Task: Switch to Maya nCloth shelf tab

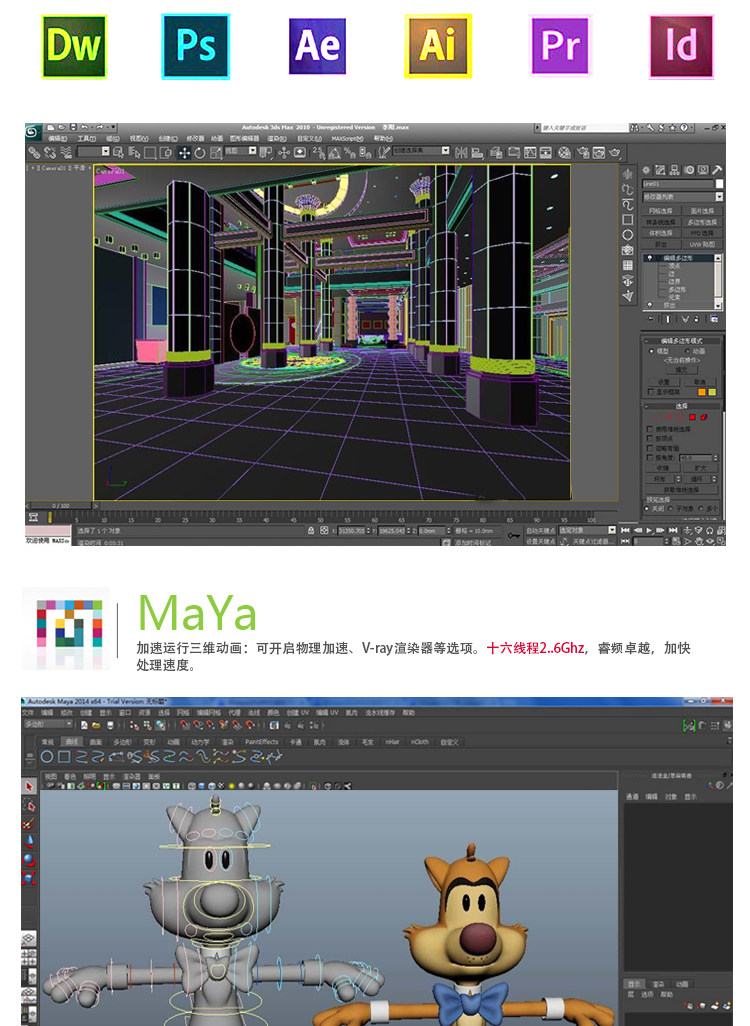Action: coord(420,742)
